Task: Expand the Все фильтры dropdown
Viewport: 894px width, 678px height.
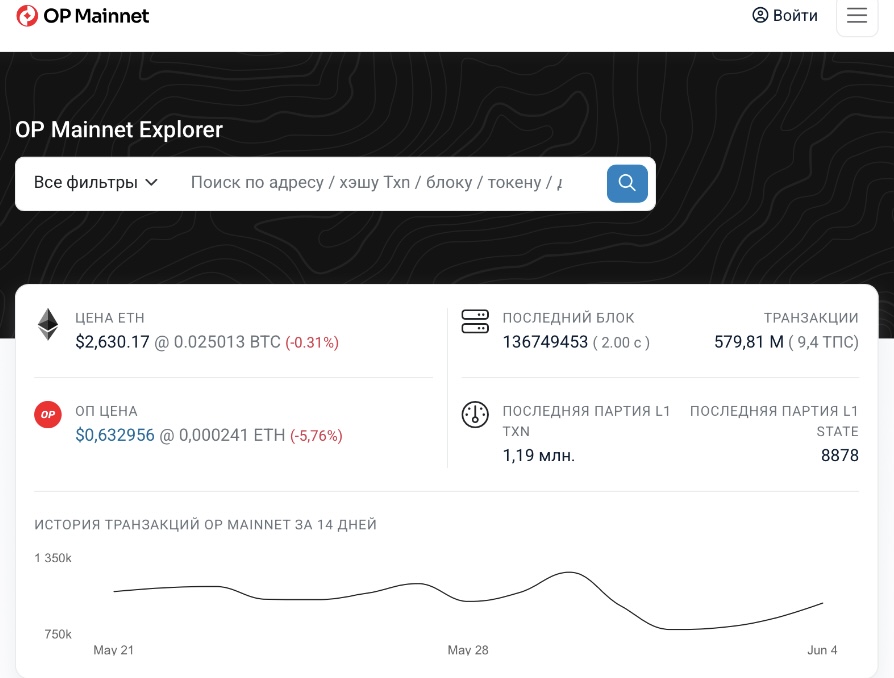Action: point(96,182)
